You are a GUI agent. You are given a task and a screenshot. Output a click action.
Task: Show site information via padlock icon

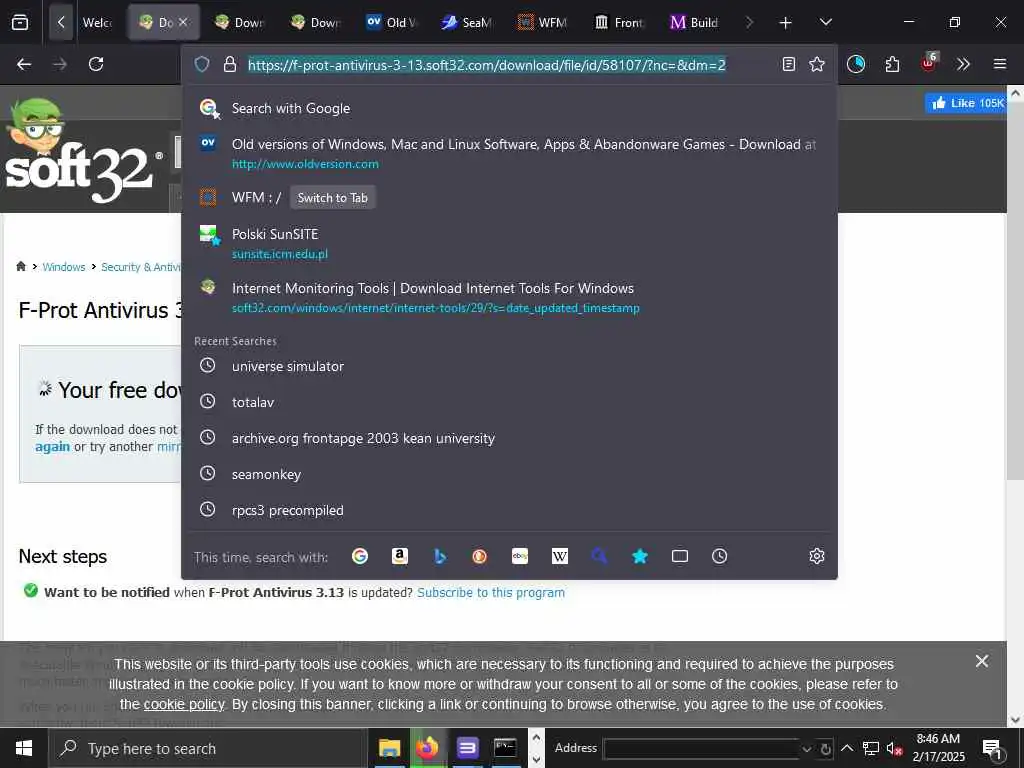pos(229,64)
